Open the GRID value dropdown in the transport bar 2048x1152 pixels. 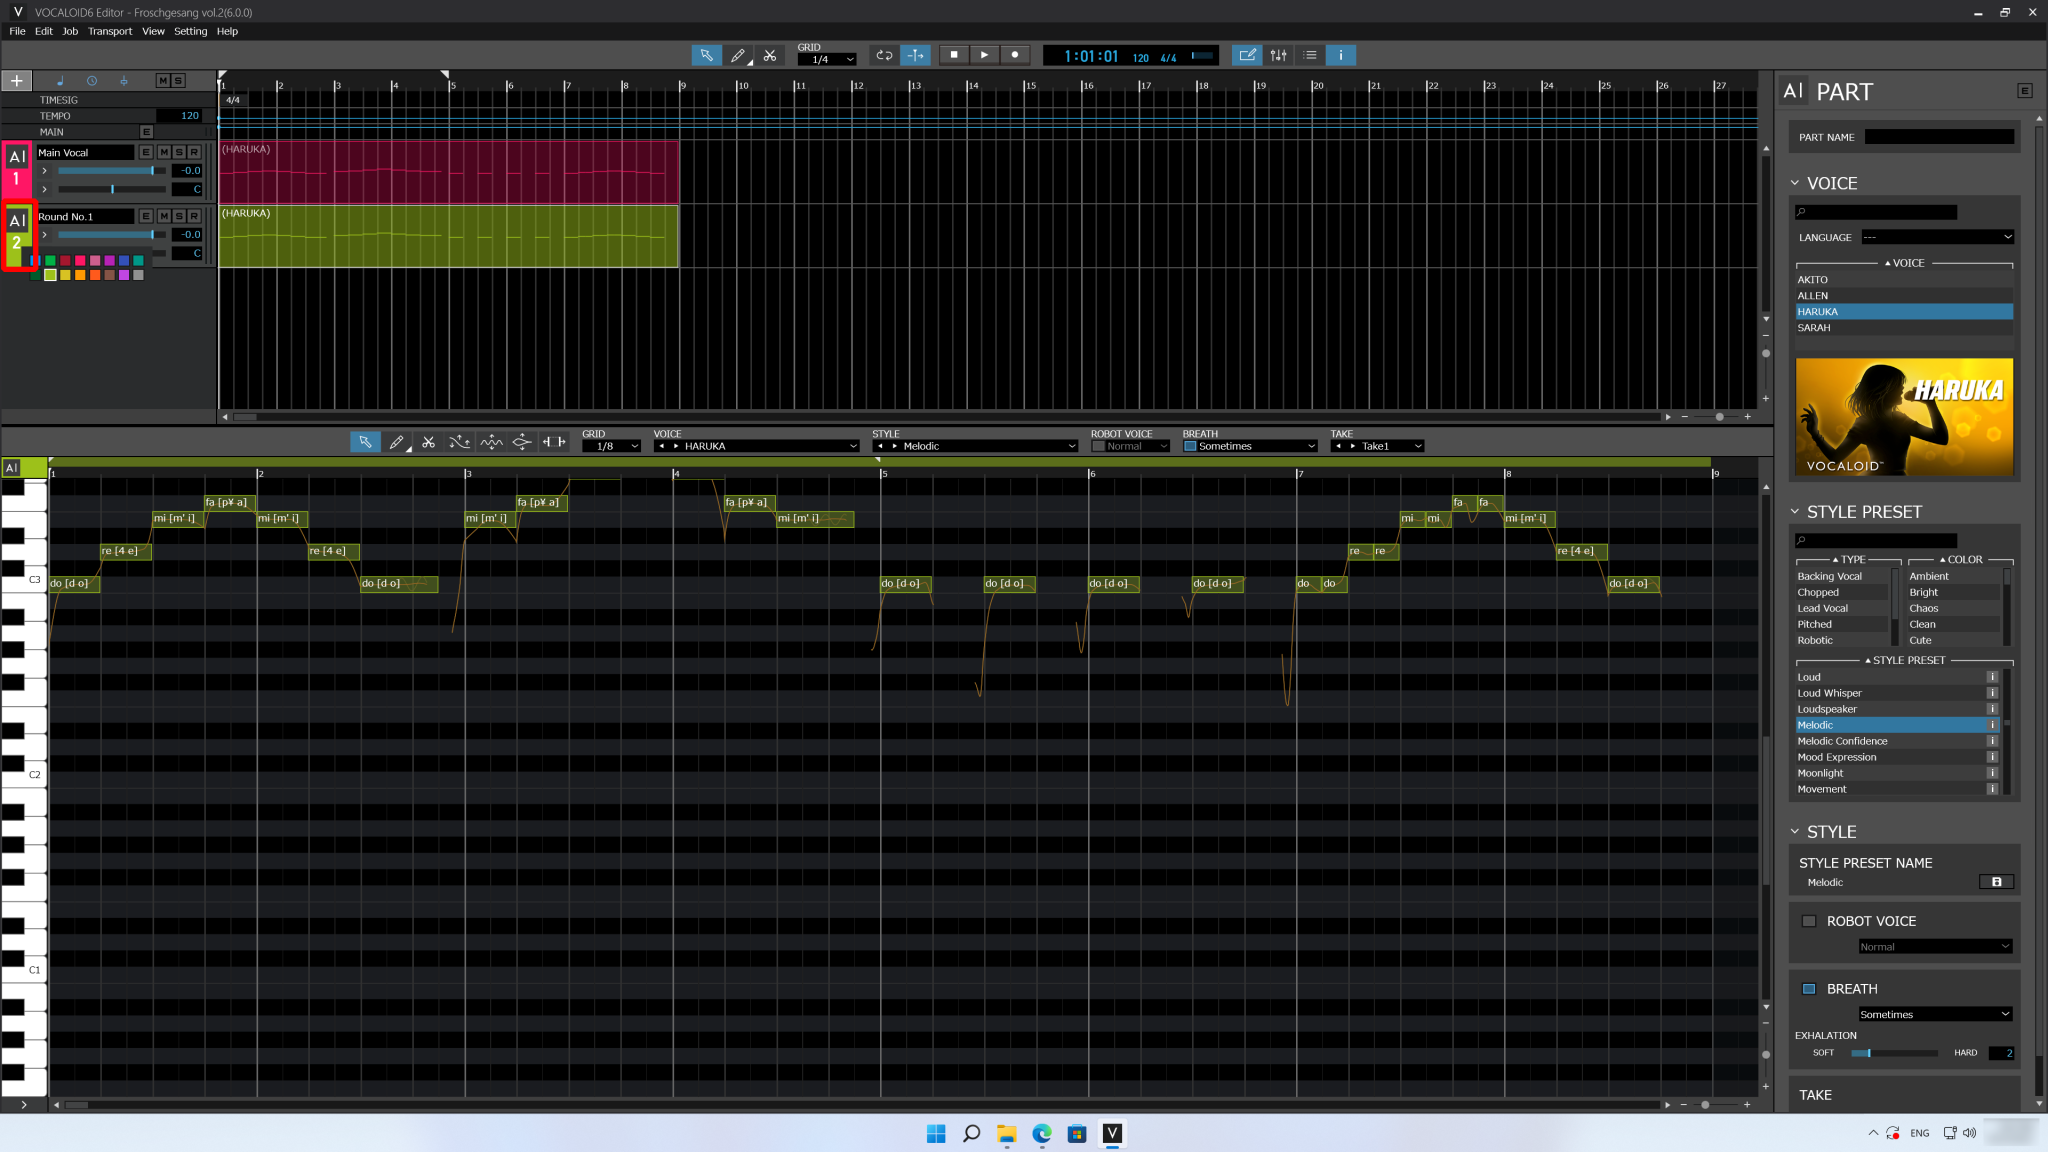point(827,58)
